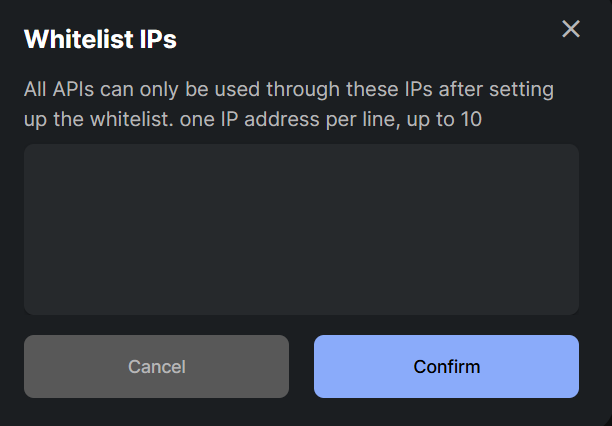Exit the dialog with the close icon
Viewport: 612px width, 426px height.
571,29
